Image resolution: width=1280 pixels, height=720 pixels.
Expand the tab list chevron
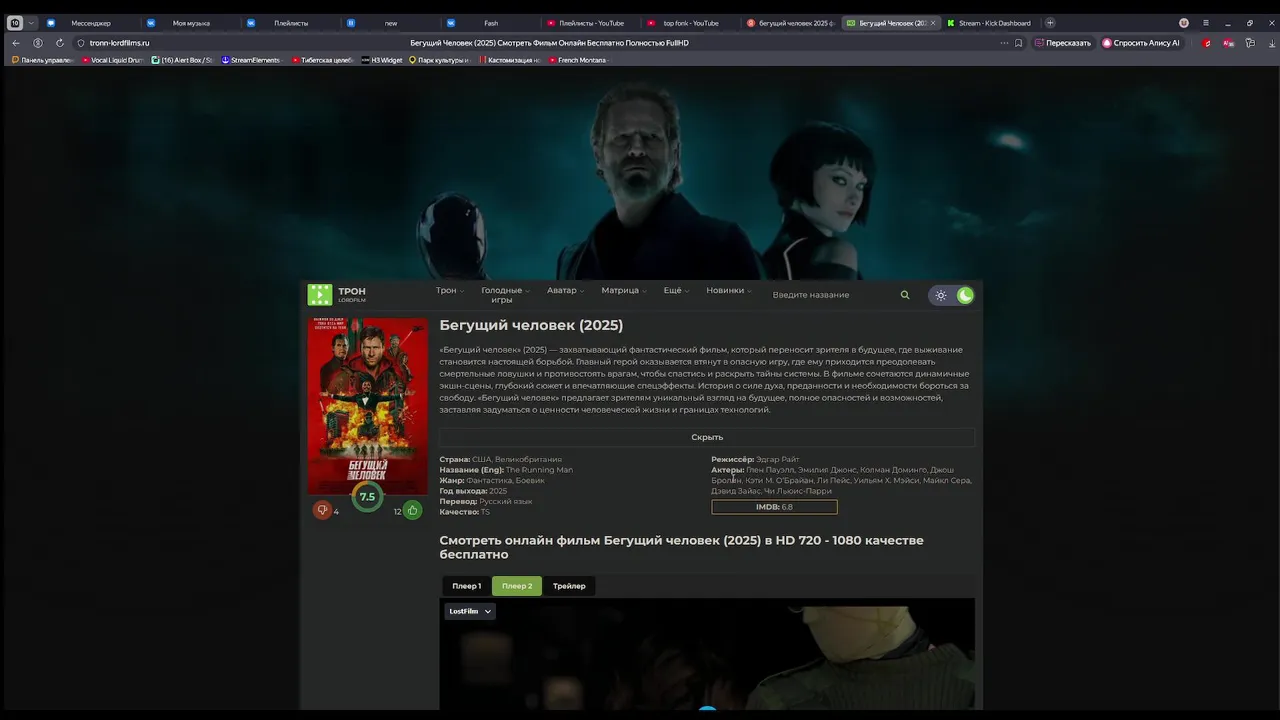click(x=32, y=23)
